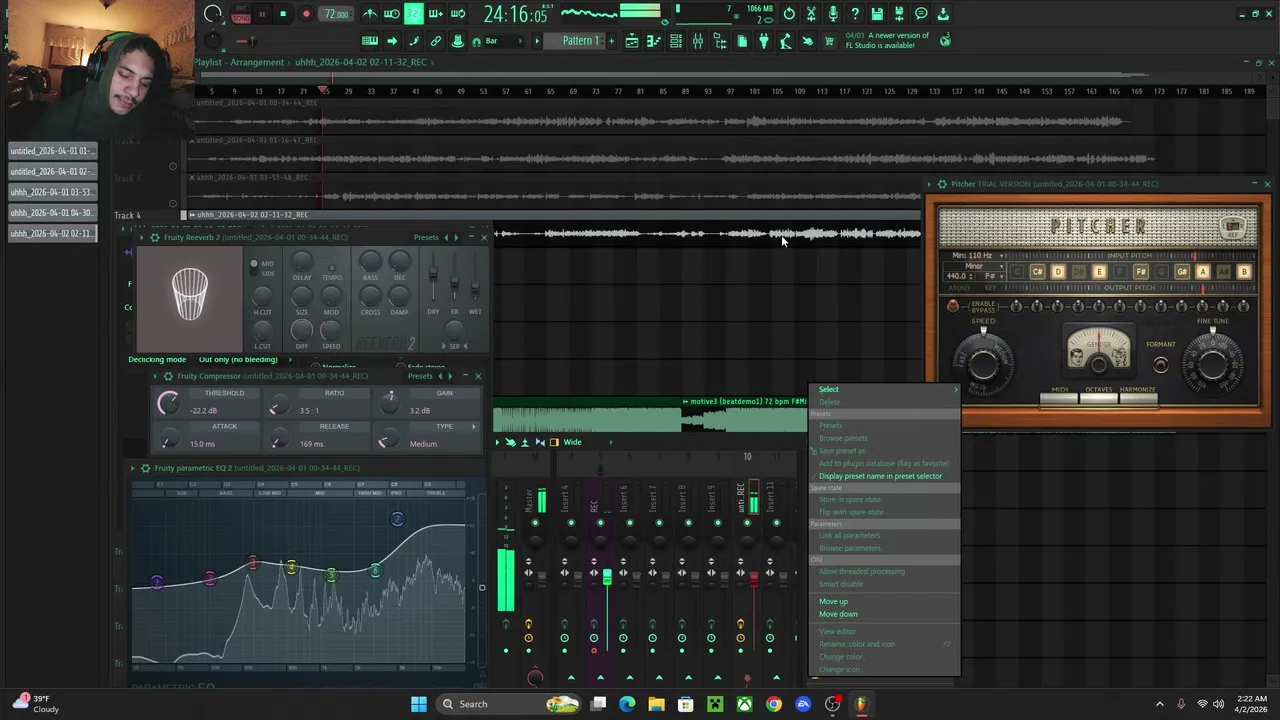Image resolution: width=1280 pixels, height=720 pixels.
Task: Click the Threshold knob in Fruity Compressor
Action: [169, 402]
